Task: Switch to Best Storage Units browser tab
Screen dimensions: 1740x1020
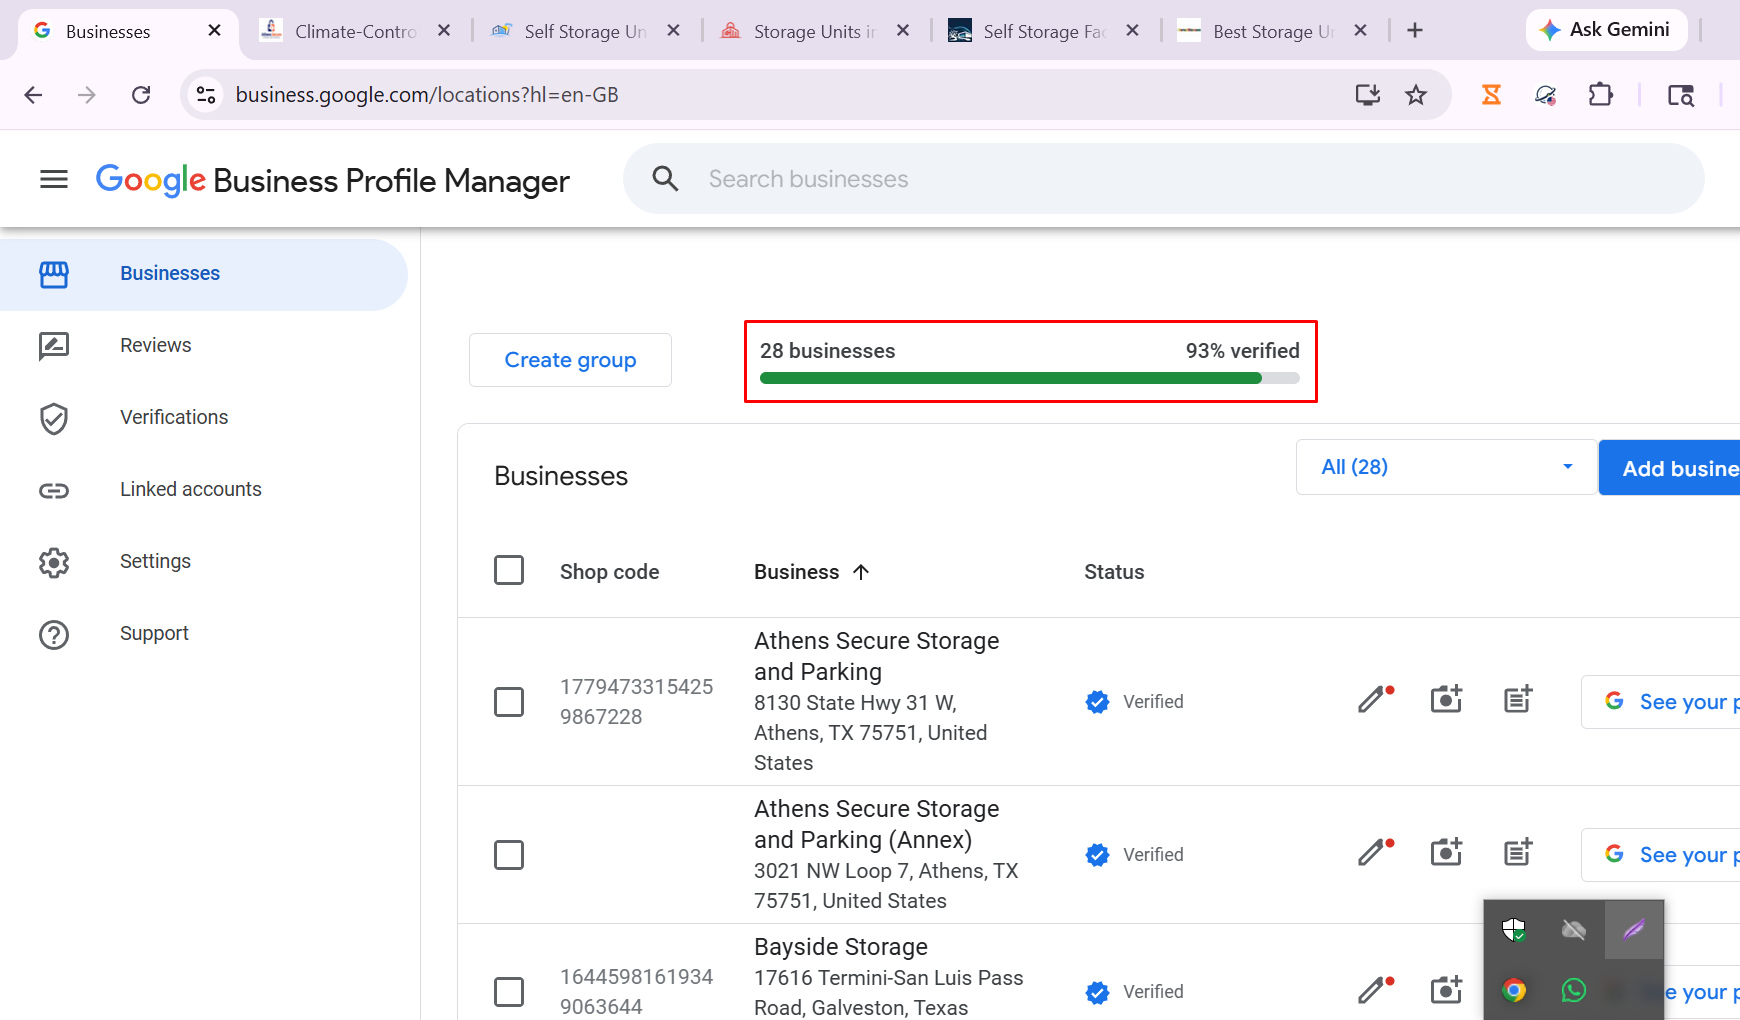Action: [1273, 31]
